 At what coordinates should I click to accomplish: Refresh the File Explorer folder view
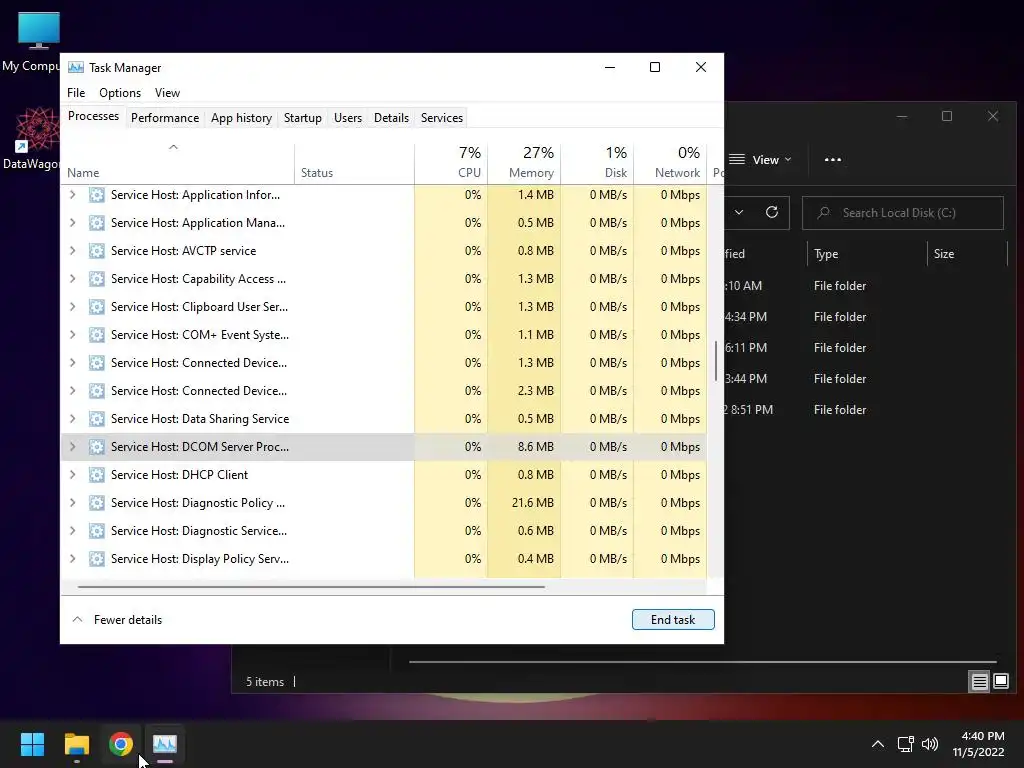pos(772,212)
